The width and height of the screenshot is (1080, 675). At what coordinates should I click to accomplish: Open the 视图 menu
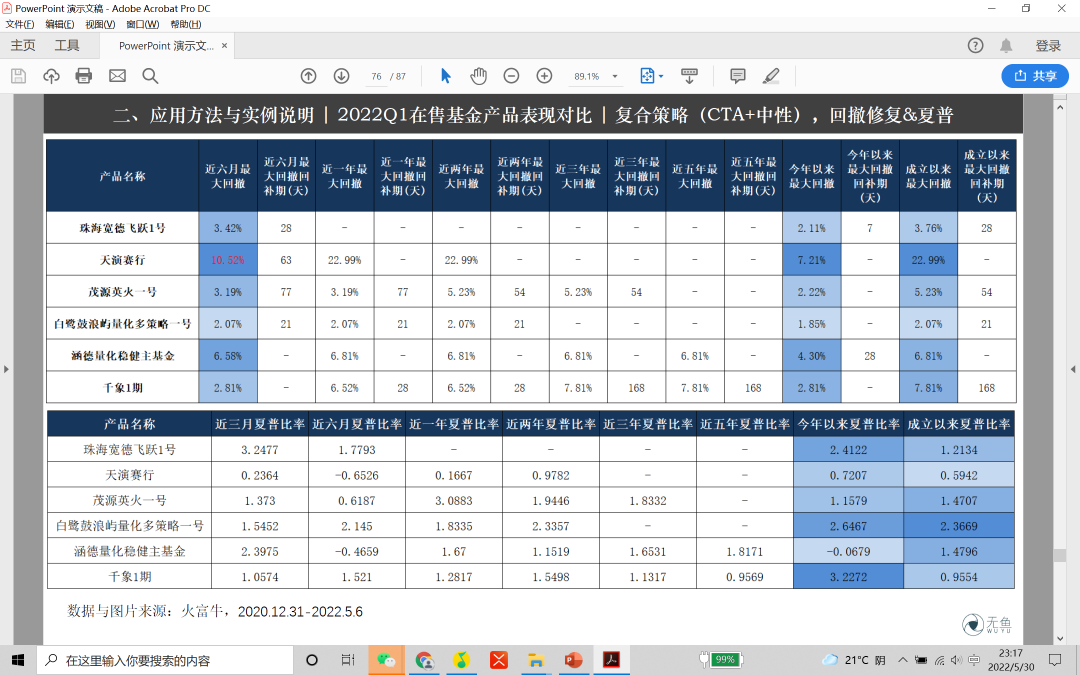(100, 24)
